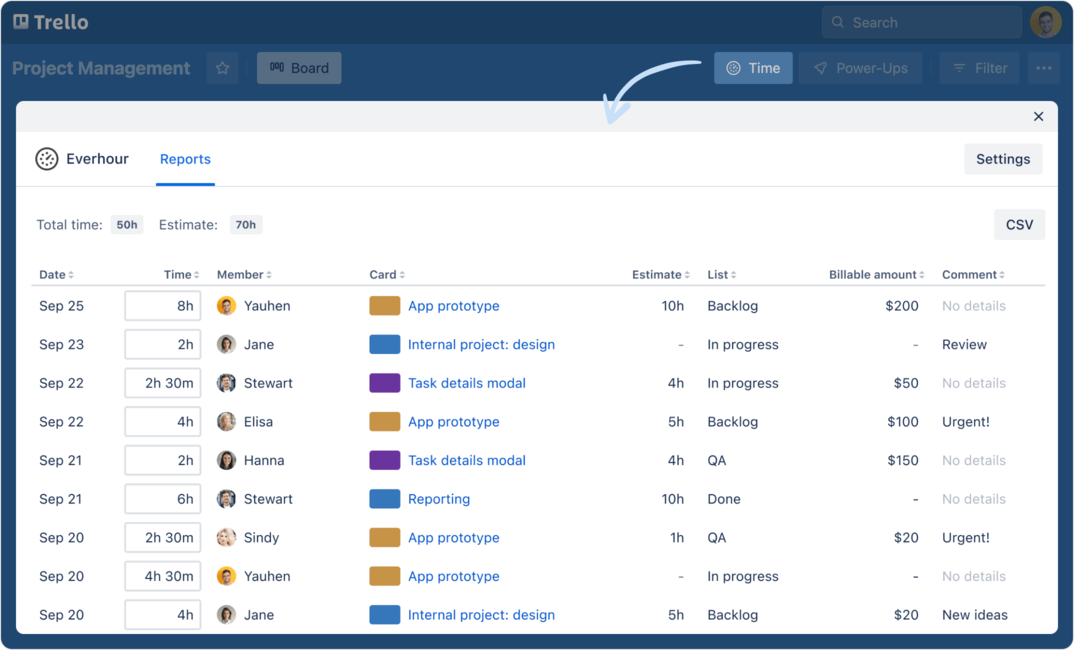Click the Trello logo
Viewport: 1074px width, 650px height.
[51, 22]
